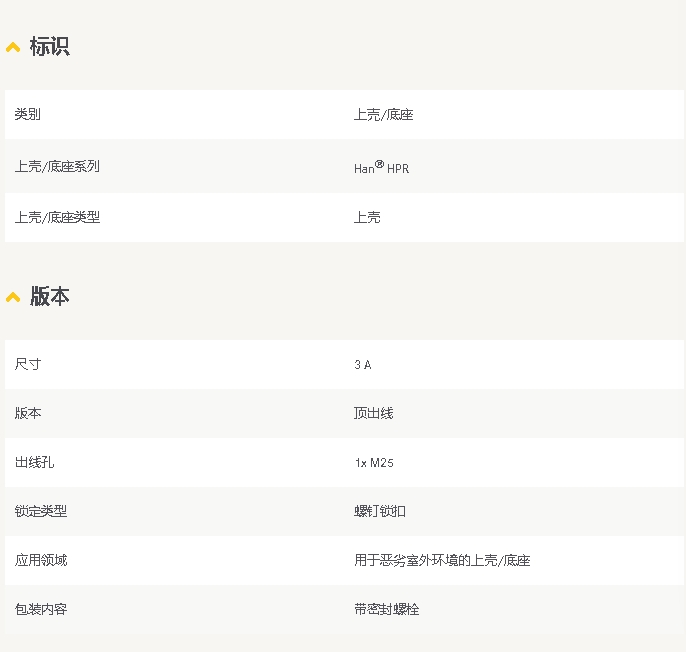The image size is (686, 652).
Task: Select the 上壳/底座 category value
Action: [x=384, y=115]
